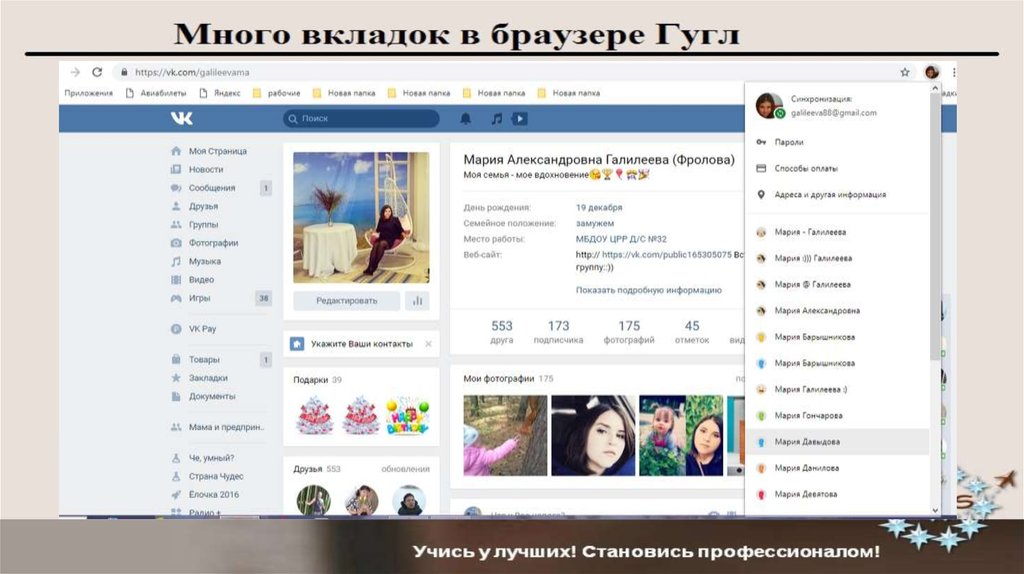Image resolution: width=1024 pixels, height=574 pixels.
Task: Open Chrome three-dot menu
Action: pyautogui.click(x=954, y=72)
